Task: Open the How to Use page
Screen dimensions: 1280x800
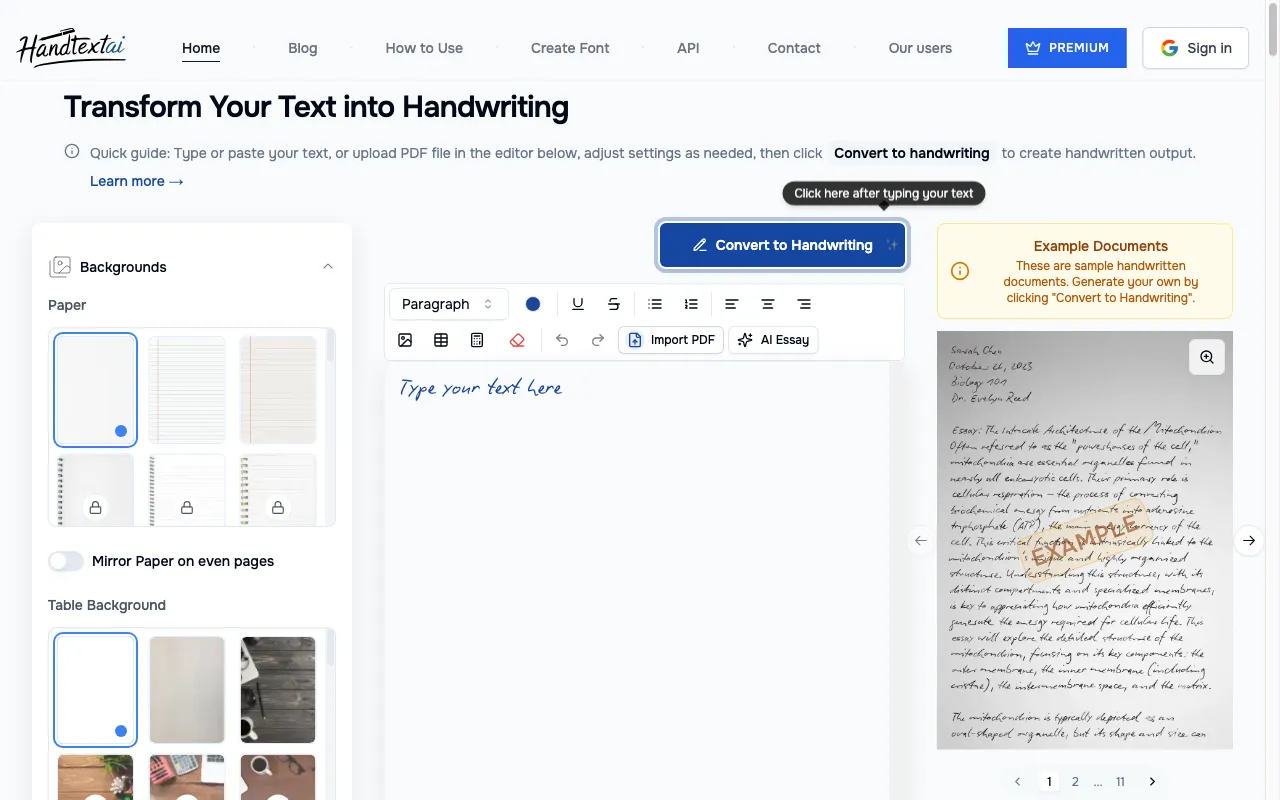Action: [424, 48]
